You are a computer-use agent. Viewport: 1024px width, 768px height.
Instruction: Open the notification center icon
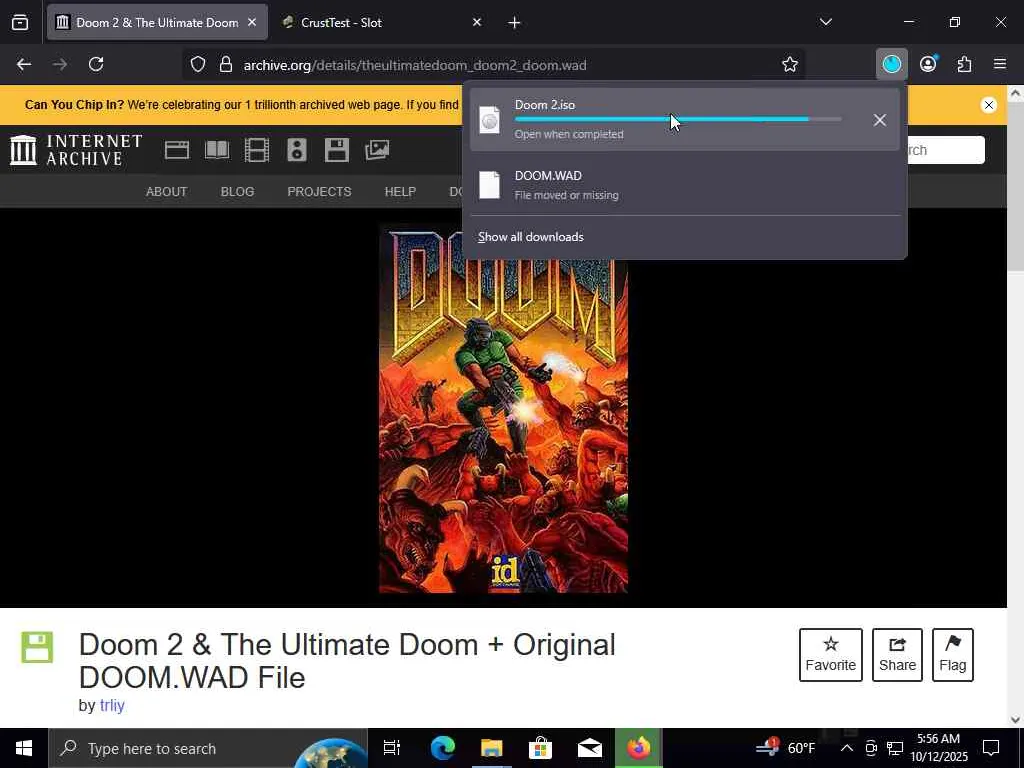991,748
